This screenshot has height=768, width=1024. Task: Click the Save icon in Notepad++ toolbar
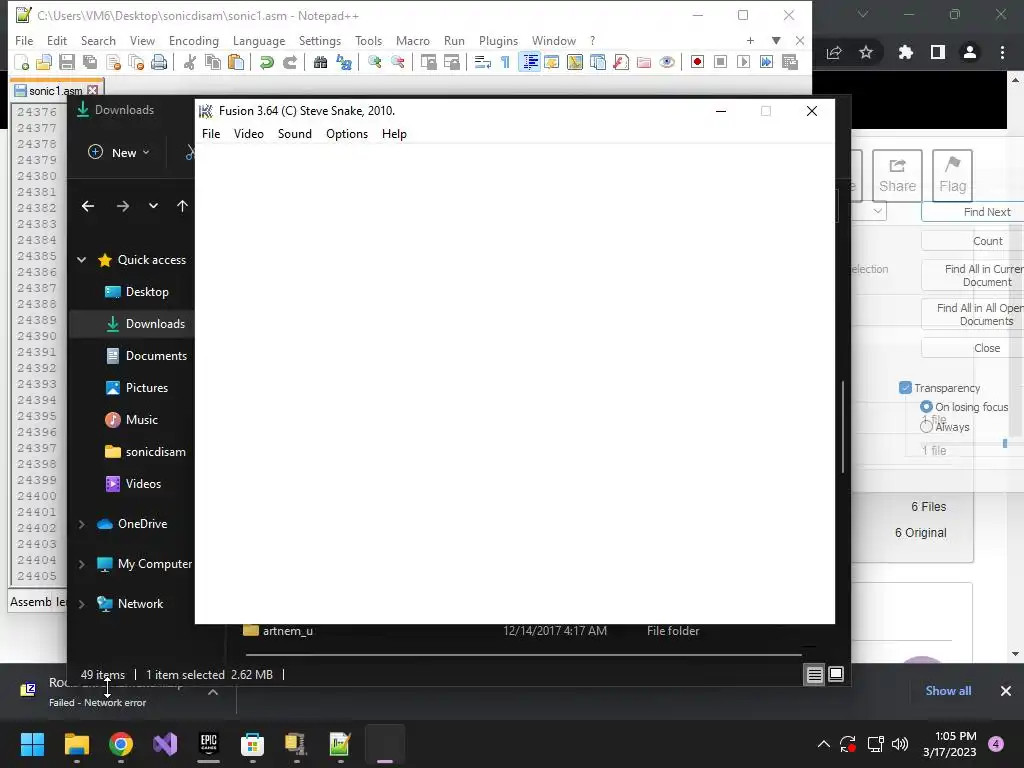pyautogui.click(x=67, y=62)
